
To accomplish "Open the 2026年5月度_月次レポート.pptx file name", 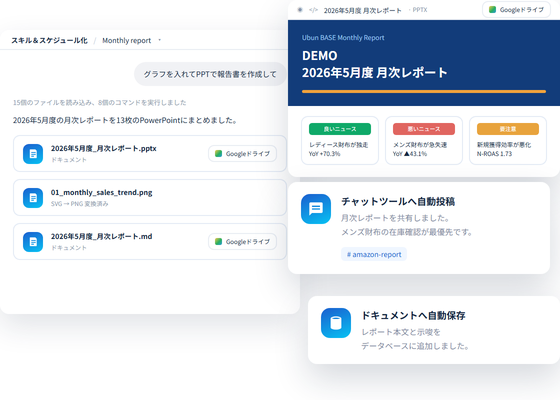I will 104,148.
